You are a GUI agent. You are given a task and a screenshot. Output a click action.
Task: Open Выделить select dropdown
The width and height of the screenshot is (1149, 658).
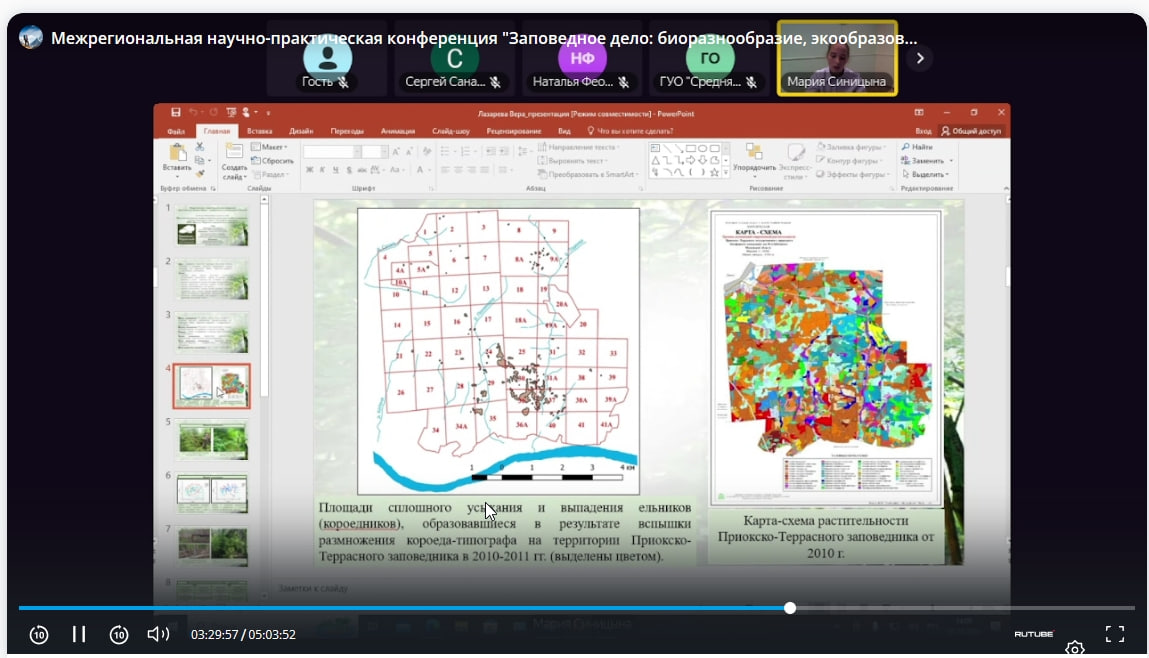[926, 174]
